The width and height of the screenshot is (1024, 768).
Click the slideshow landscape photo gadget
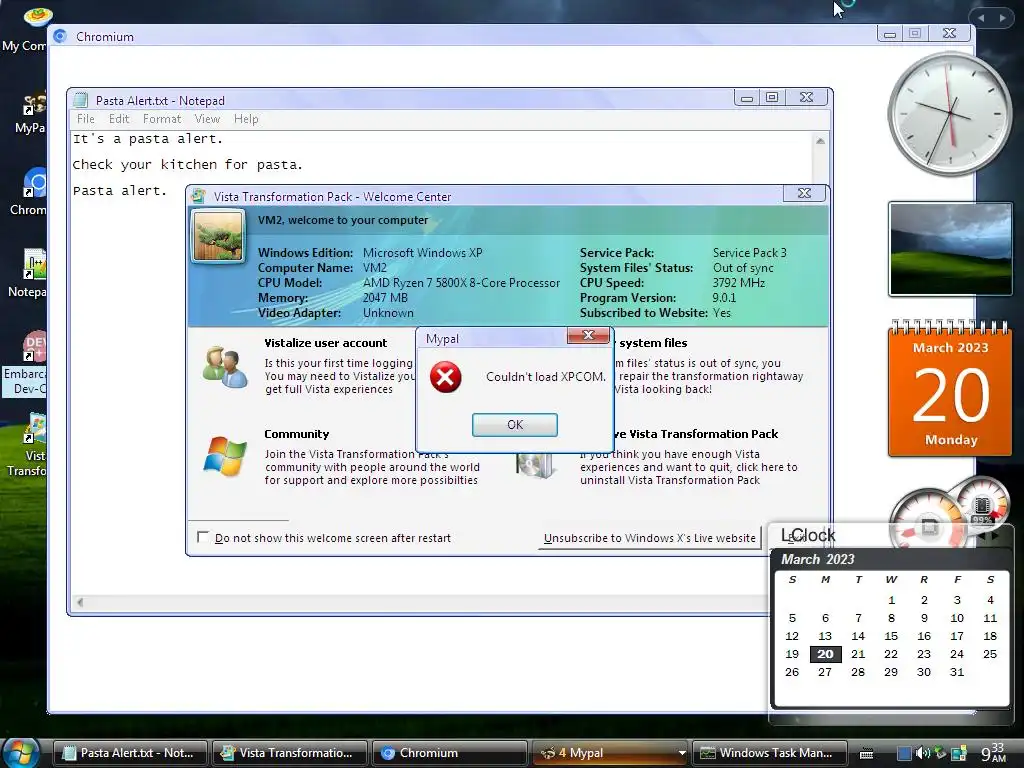(x=950, y=249)
